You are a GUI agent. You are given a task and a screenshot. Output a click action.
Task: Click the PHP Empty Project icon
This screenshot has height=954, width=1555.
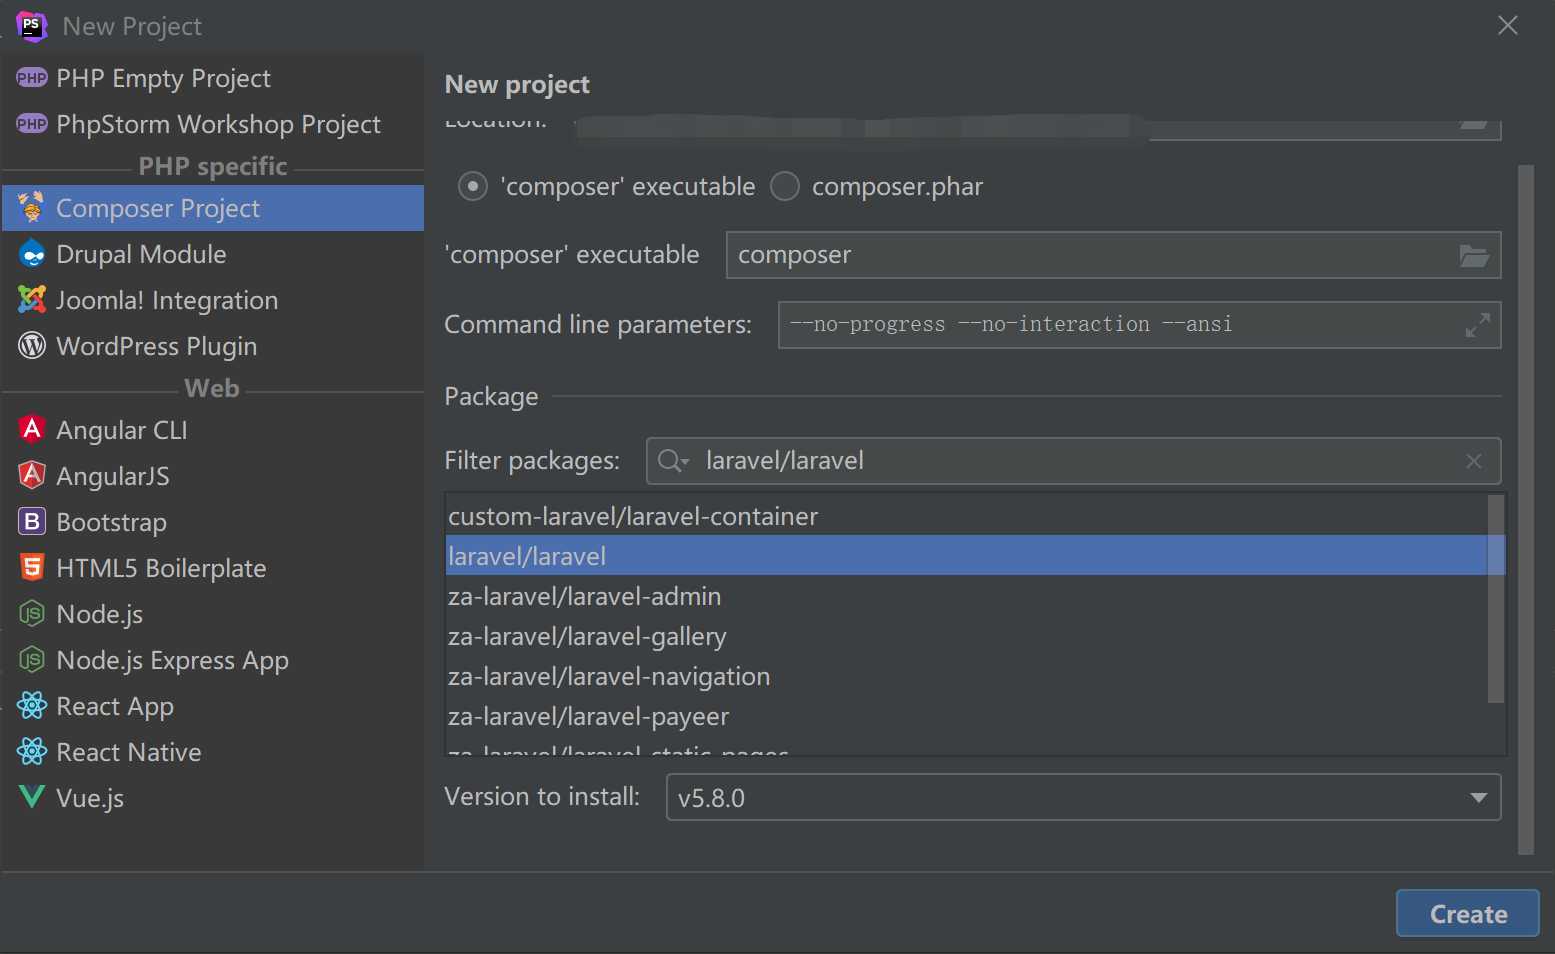point(32,78)
